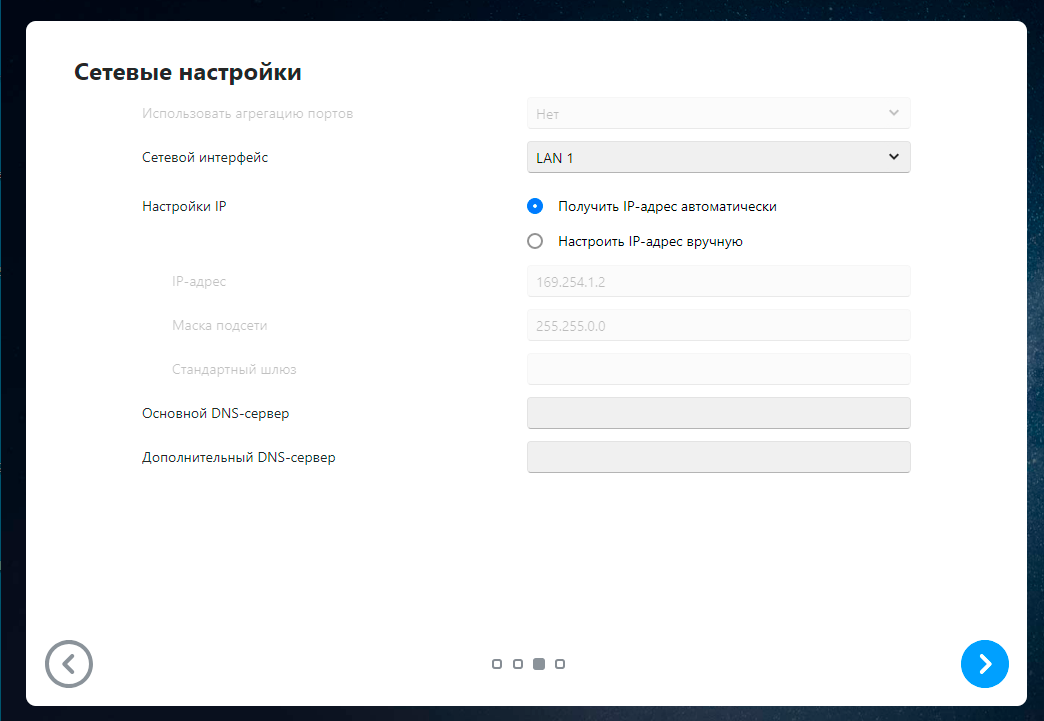The width and height of the screenshot is (1044, 721).
Task: Click the 'IP-адрес' label
Action: 199,282
